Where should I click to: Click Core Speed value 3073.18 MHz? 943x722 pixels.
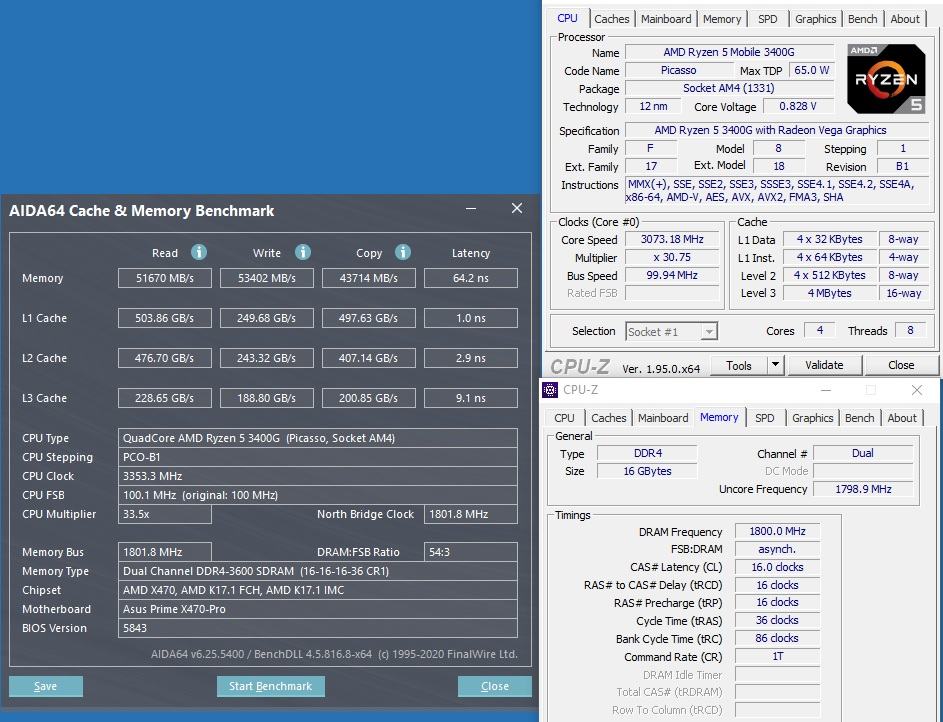672,239
